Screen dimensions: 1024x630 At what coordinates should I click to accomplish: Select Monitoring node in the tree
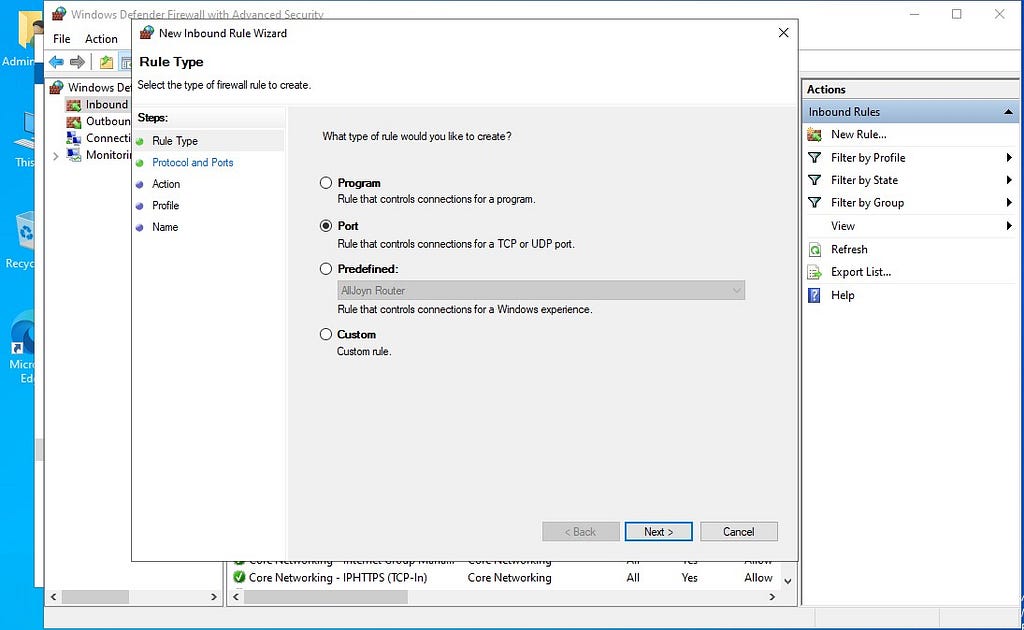108,155
